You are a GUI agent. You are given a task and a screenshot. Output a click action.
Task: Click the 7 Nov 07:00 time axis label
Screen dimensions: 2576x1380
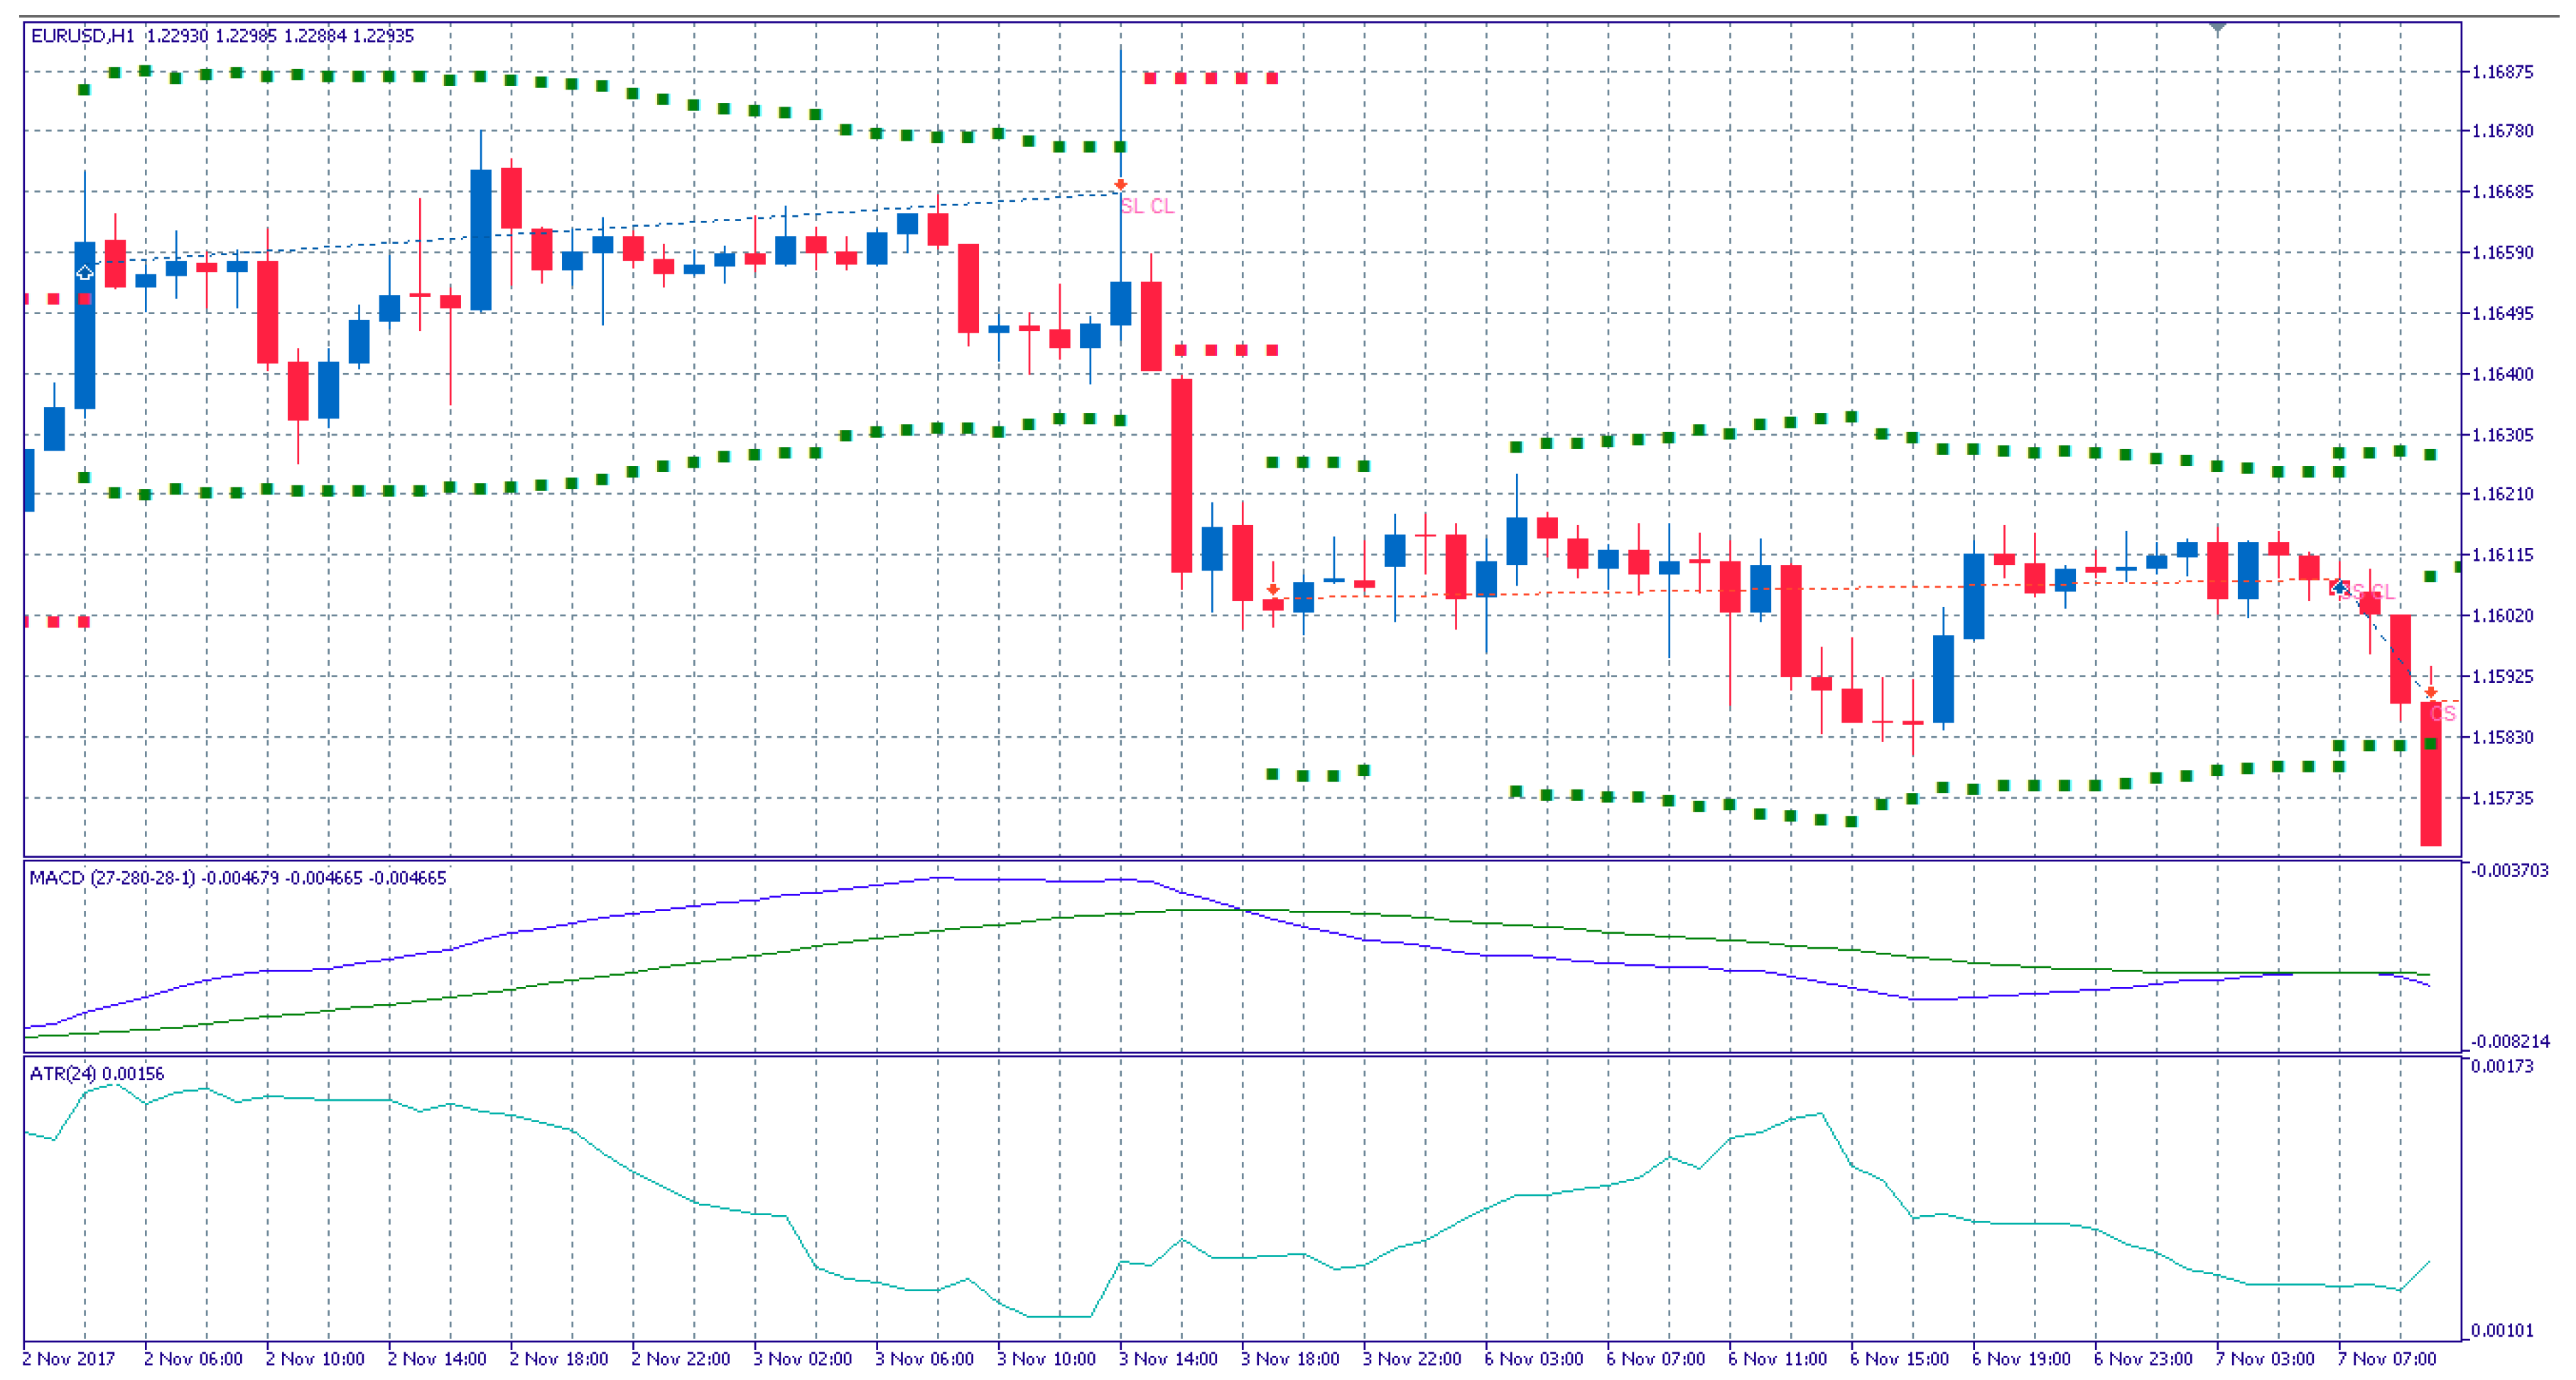coord(2386,1359)
